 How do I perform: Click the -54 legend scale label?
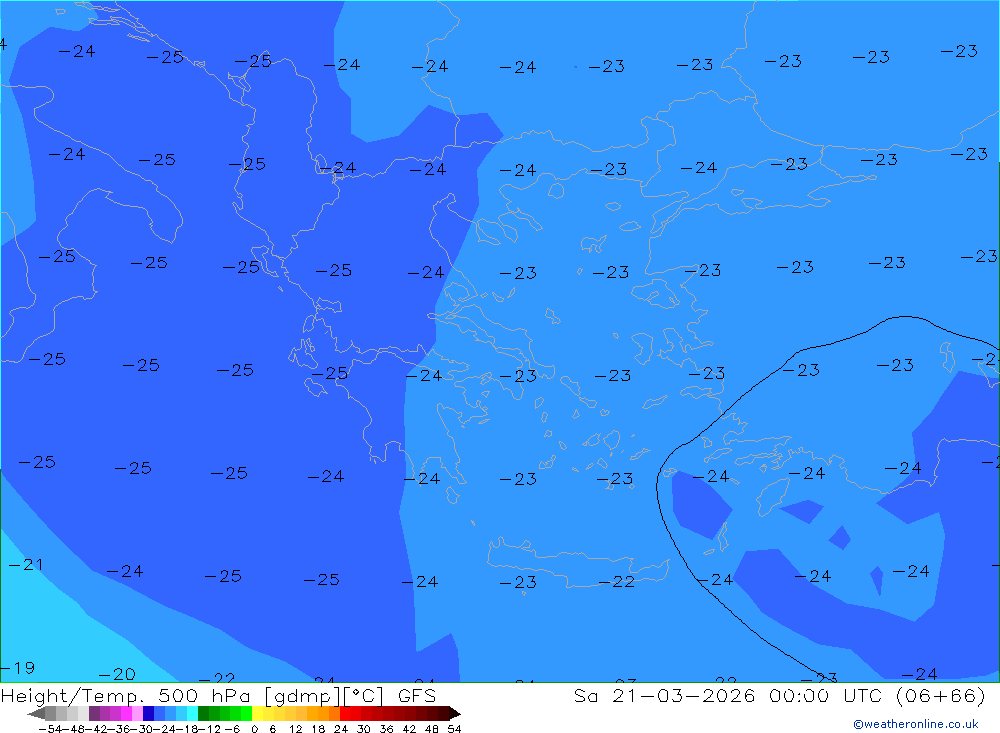click(x=50, y=729)
